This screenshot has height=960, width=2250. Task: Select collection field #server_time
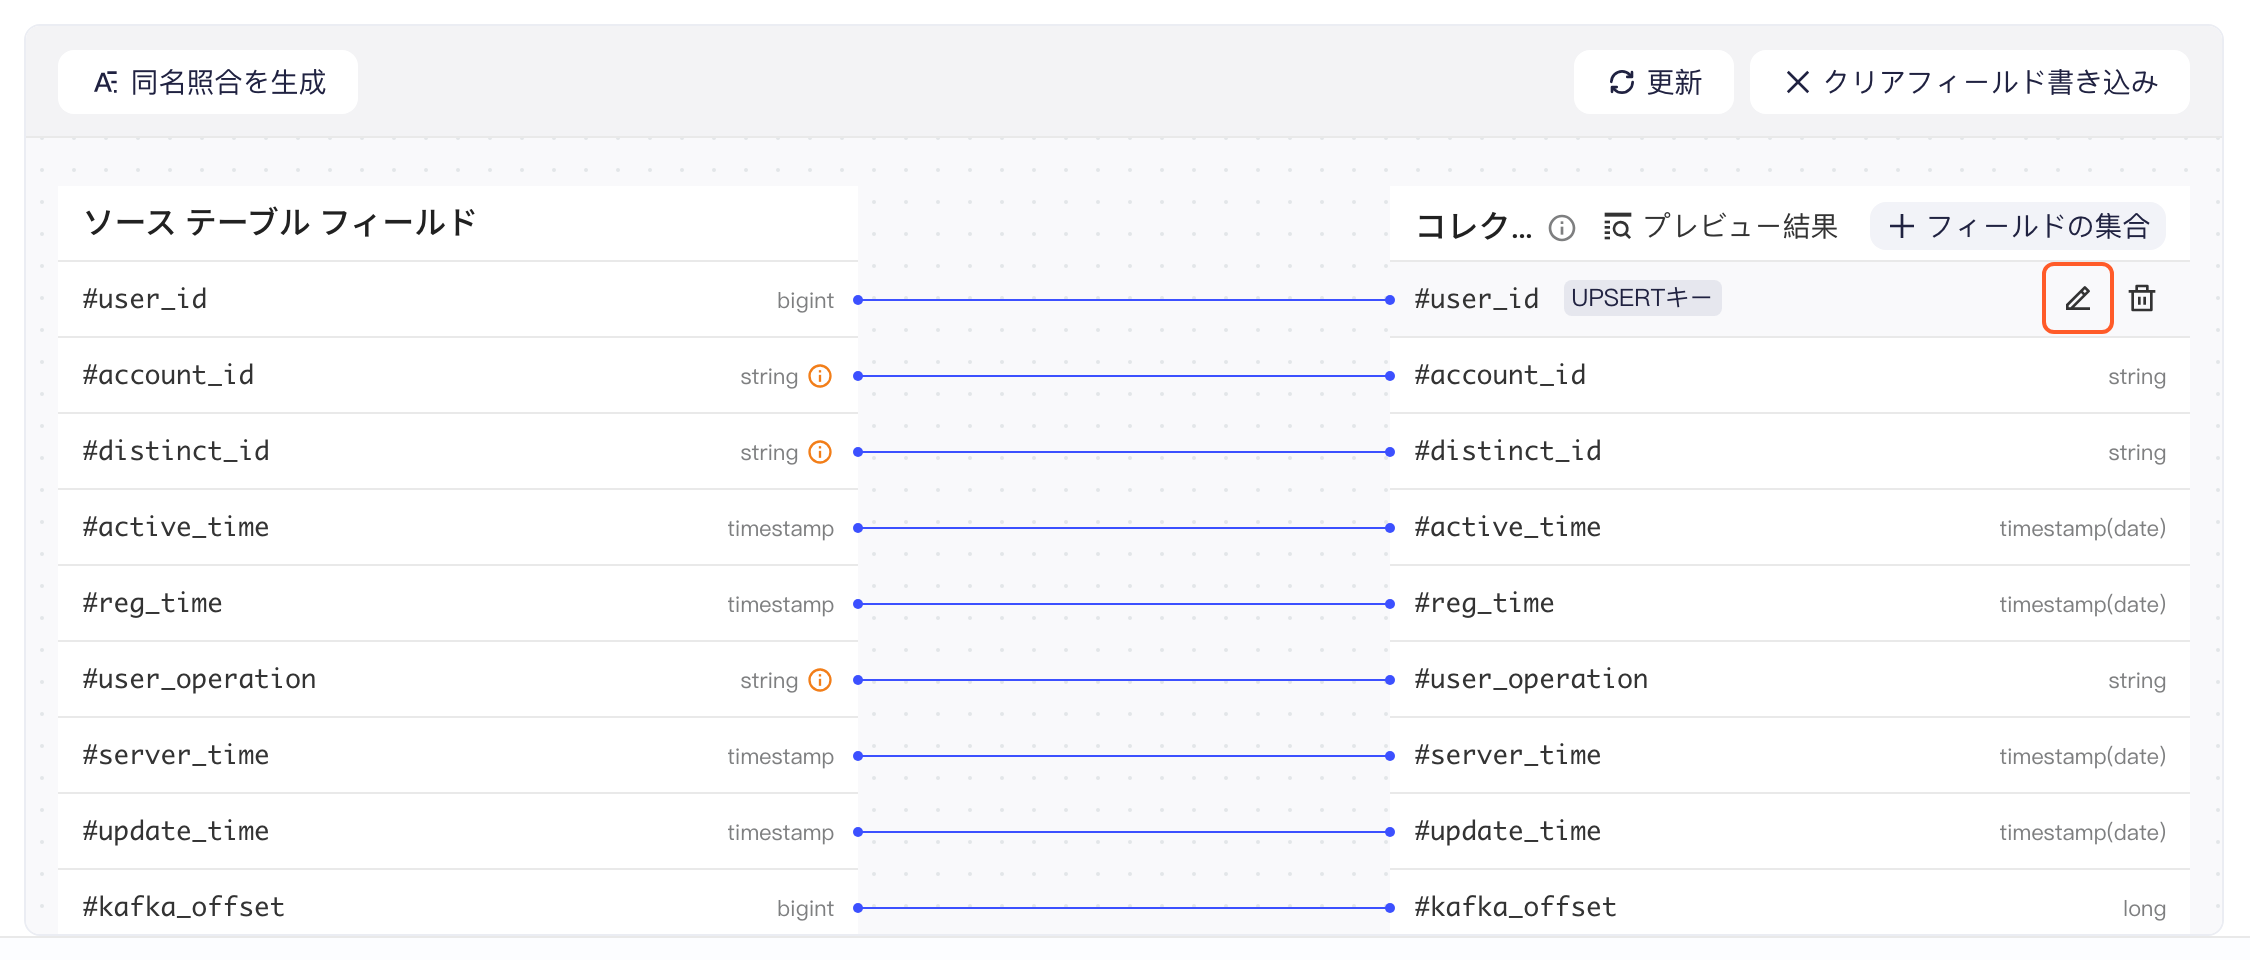1790,755
